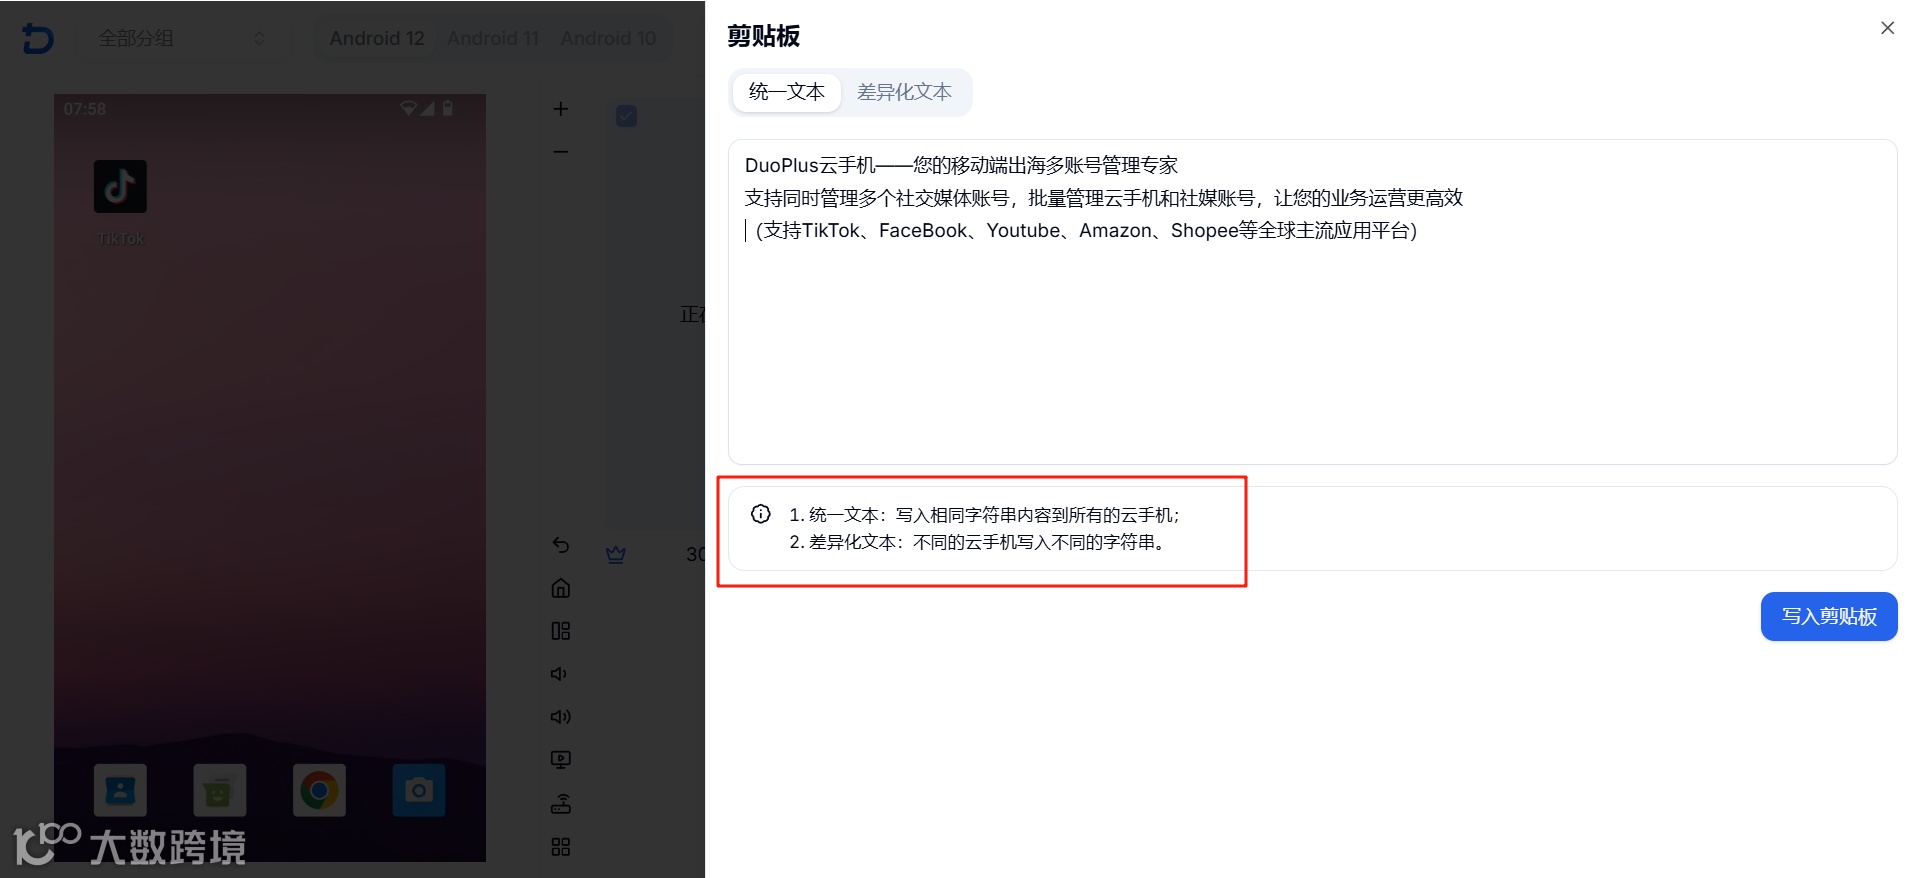Click the hint line starting with 2. 差异化文本
1920x878 pixels.
click(x=977, y=542)
